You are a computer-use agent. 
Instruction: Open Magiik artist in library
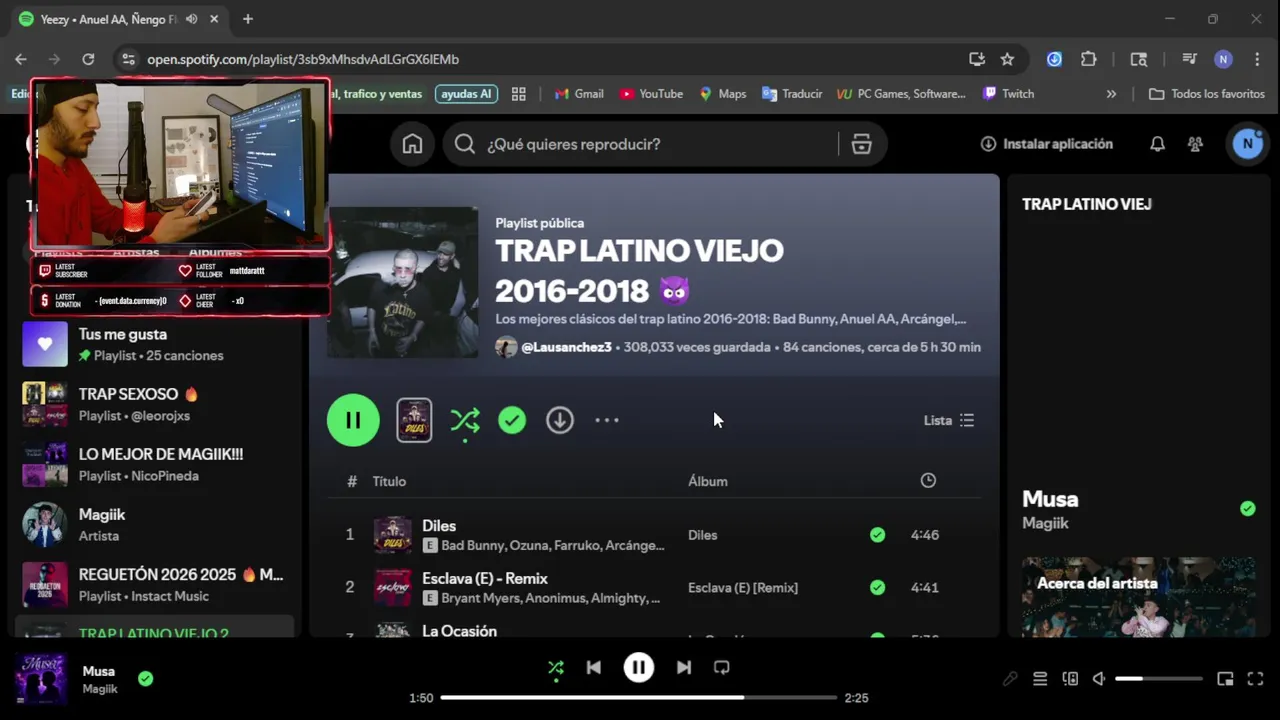(155, 524)
